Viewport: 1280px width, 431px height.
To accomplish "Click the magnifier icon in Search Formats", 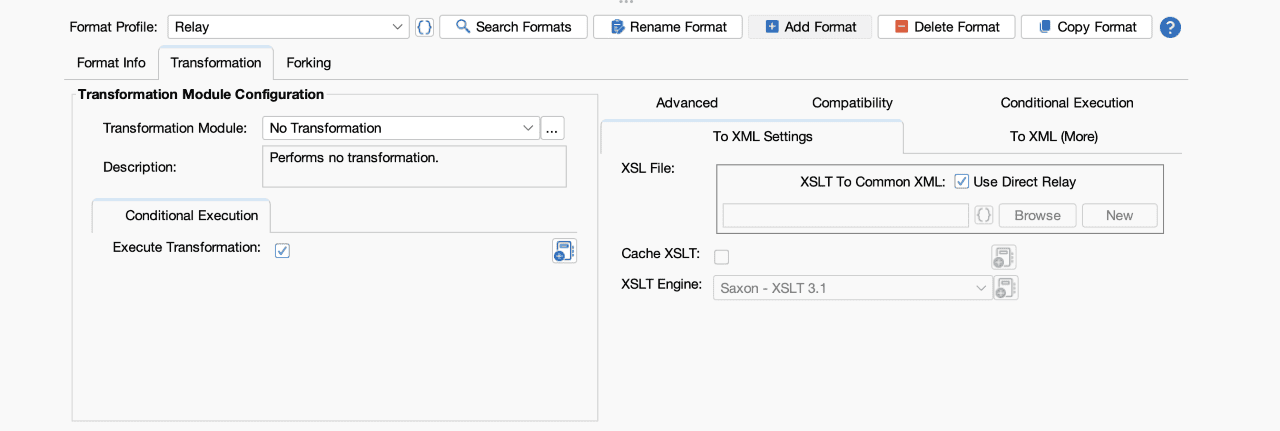I will coord(463,27).
